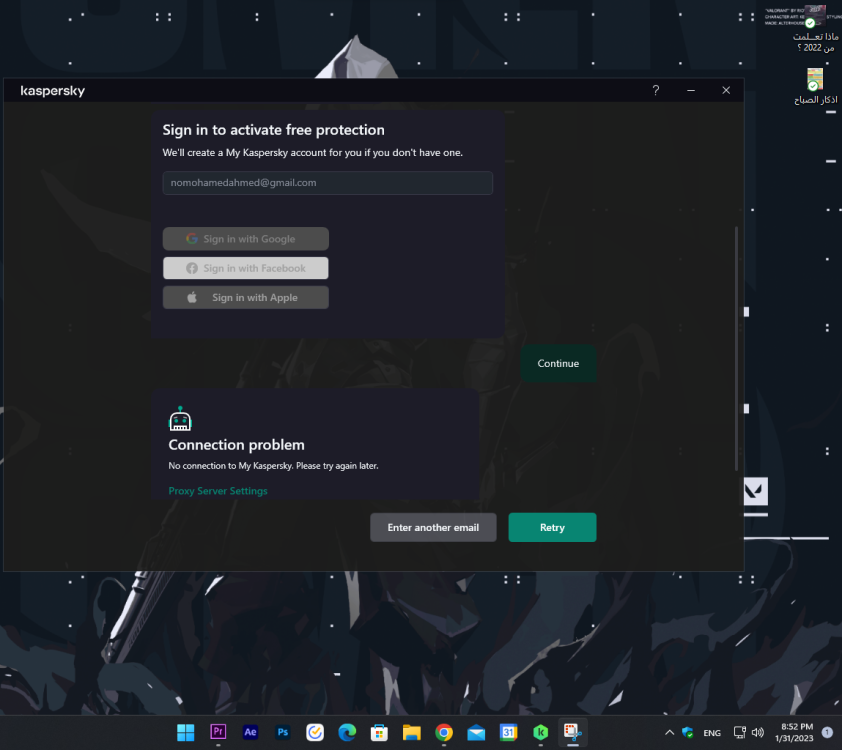Open File Explorer from taskbar
Viewport: 842px width, 750px height.
pos(412,732)
